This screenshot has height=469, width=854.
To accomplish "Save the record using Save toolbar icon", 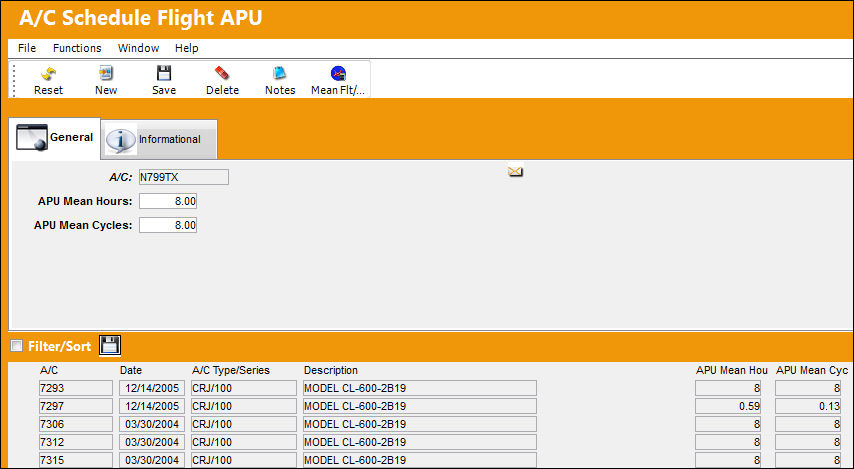I will click(163, 73).
